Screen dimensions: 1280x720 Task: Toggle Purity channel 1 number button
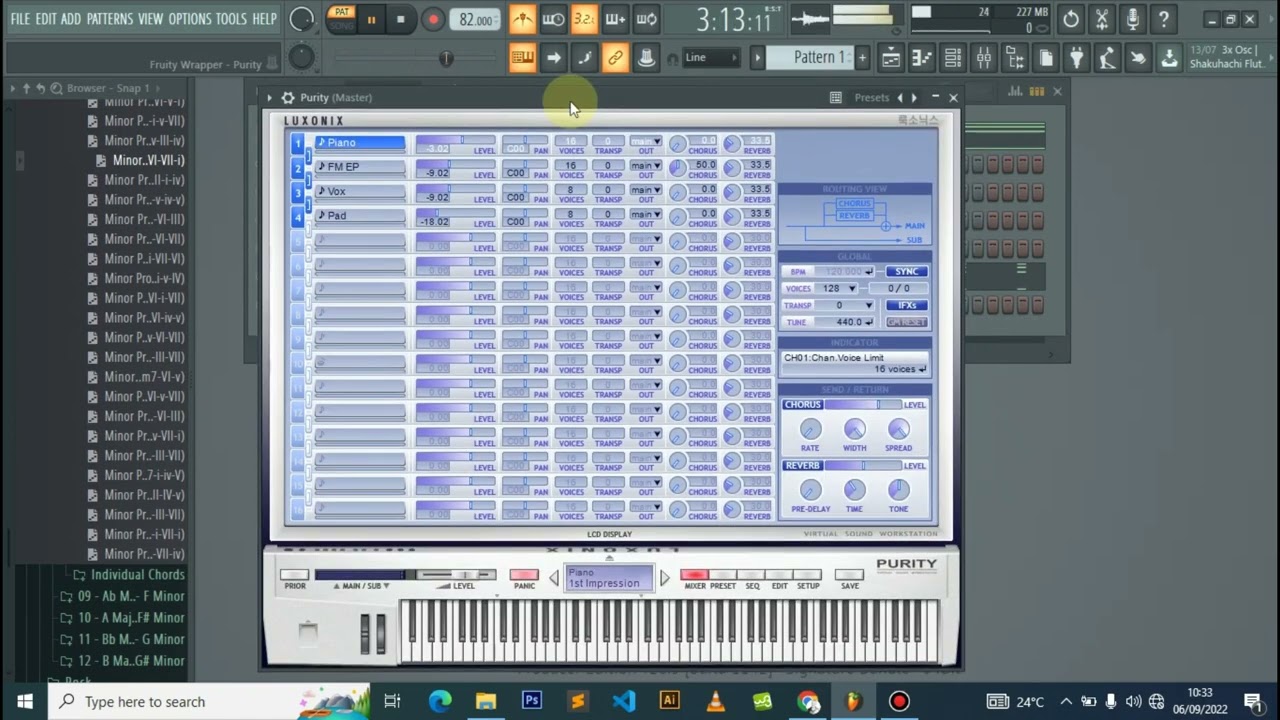[297, 144]
